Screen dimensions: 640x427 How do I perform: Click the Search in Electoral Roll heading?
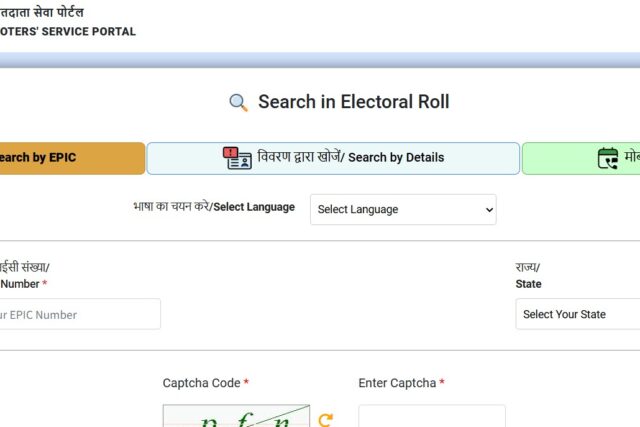pos(353,102)
